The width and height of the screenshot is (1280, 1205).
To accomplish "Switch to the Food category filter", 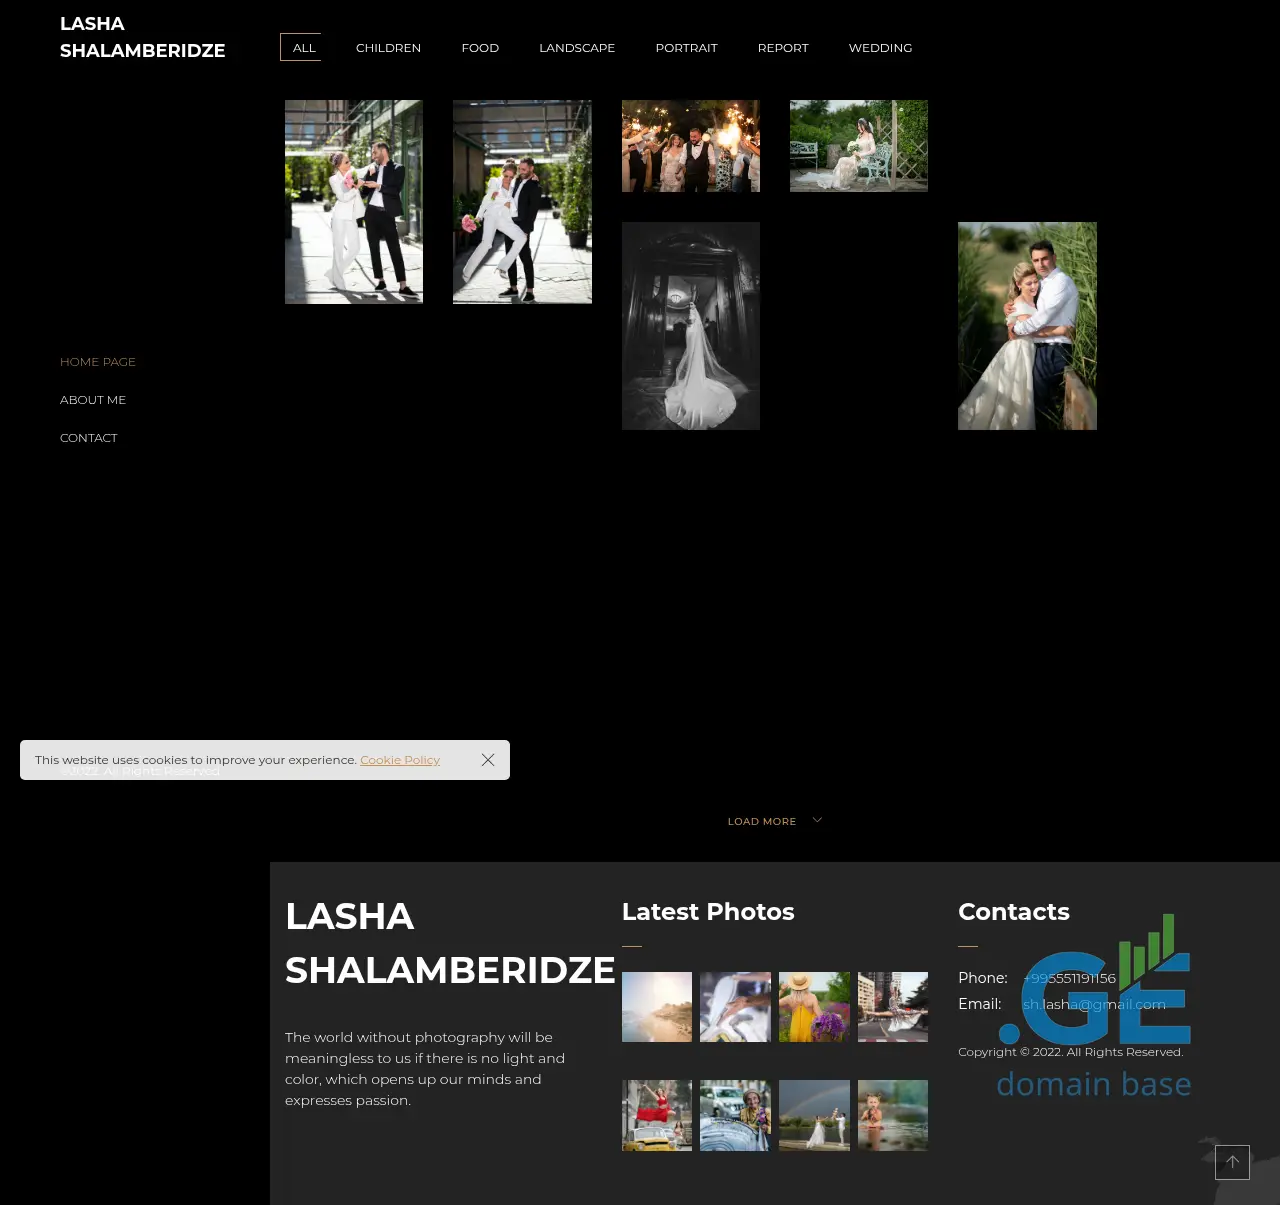I will point(480,48).
